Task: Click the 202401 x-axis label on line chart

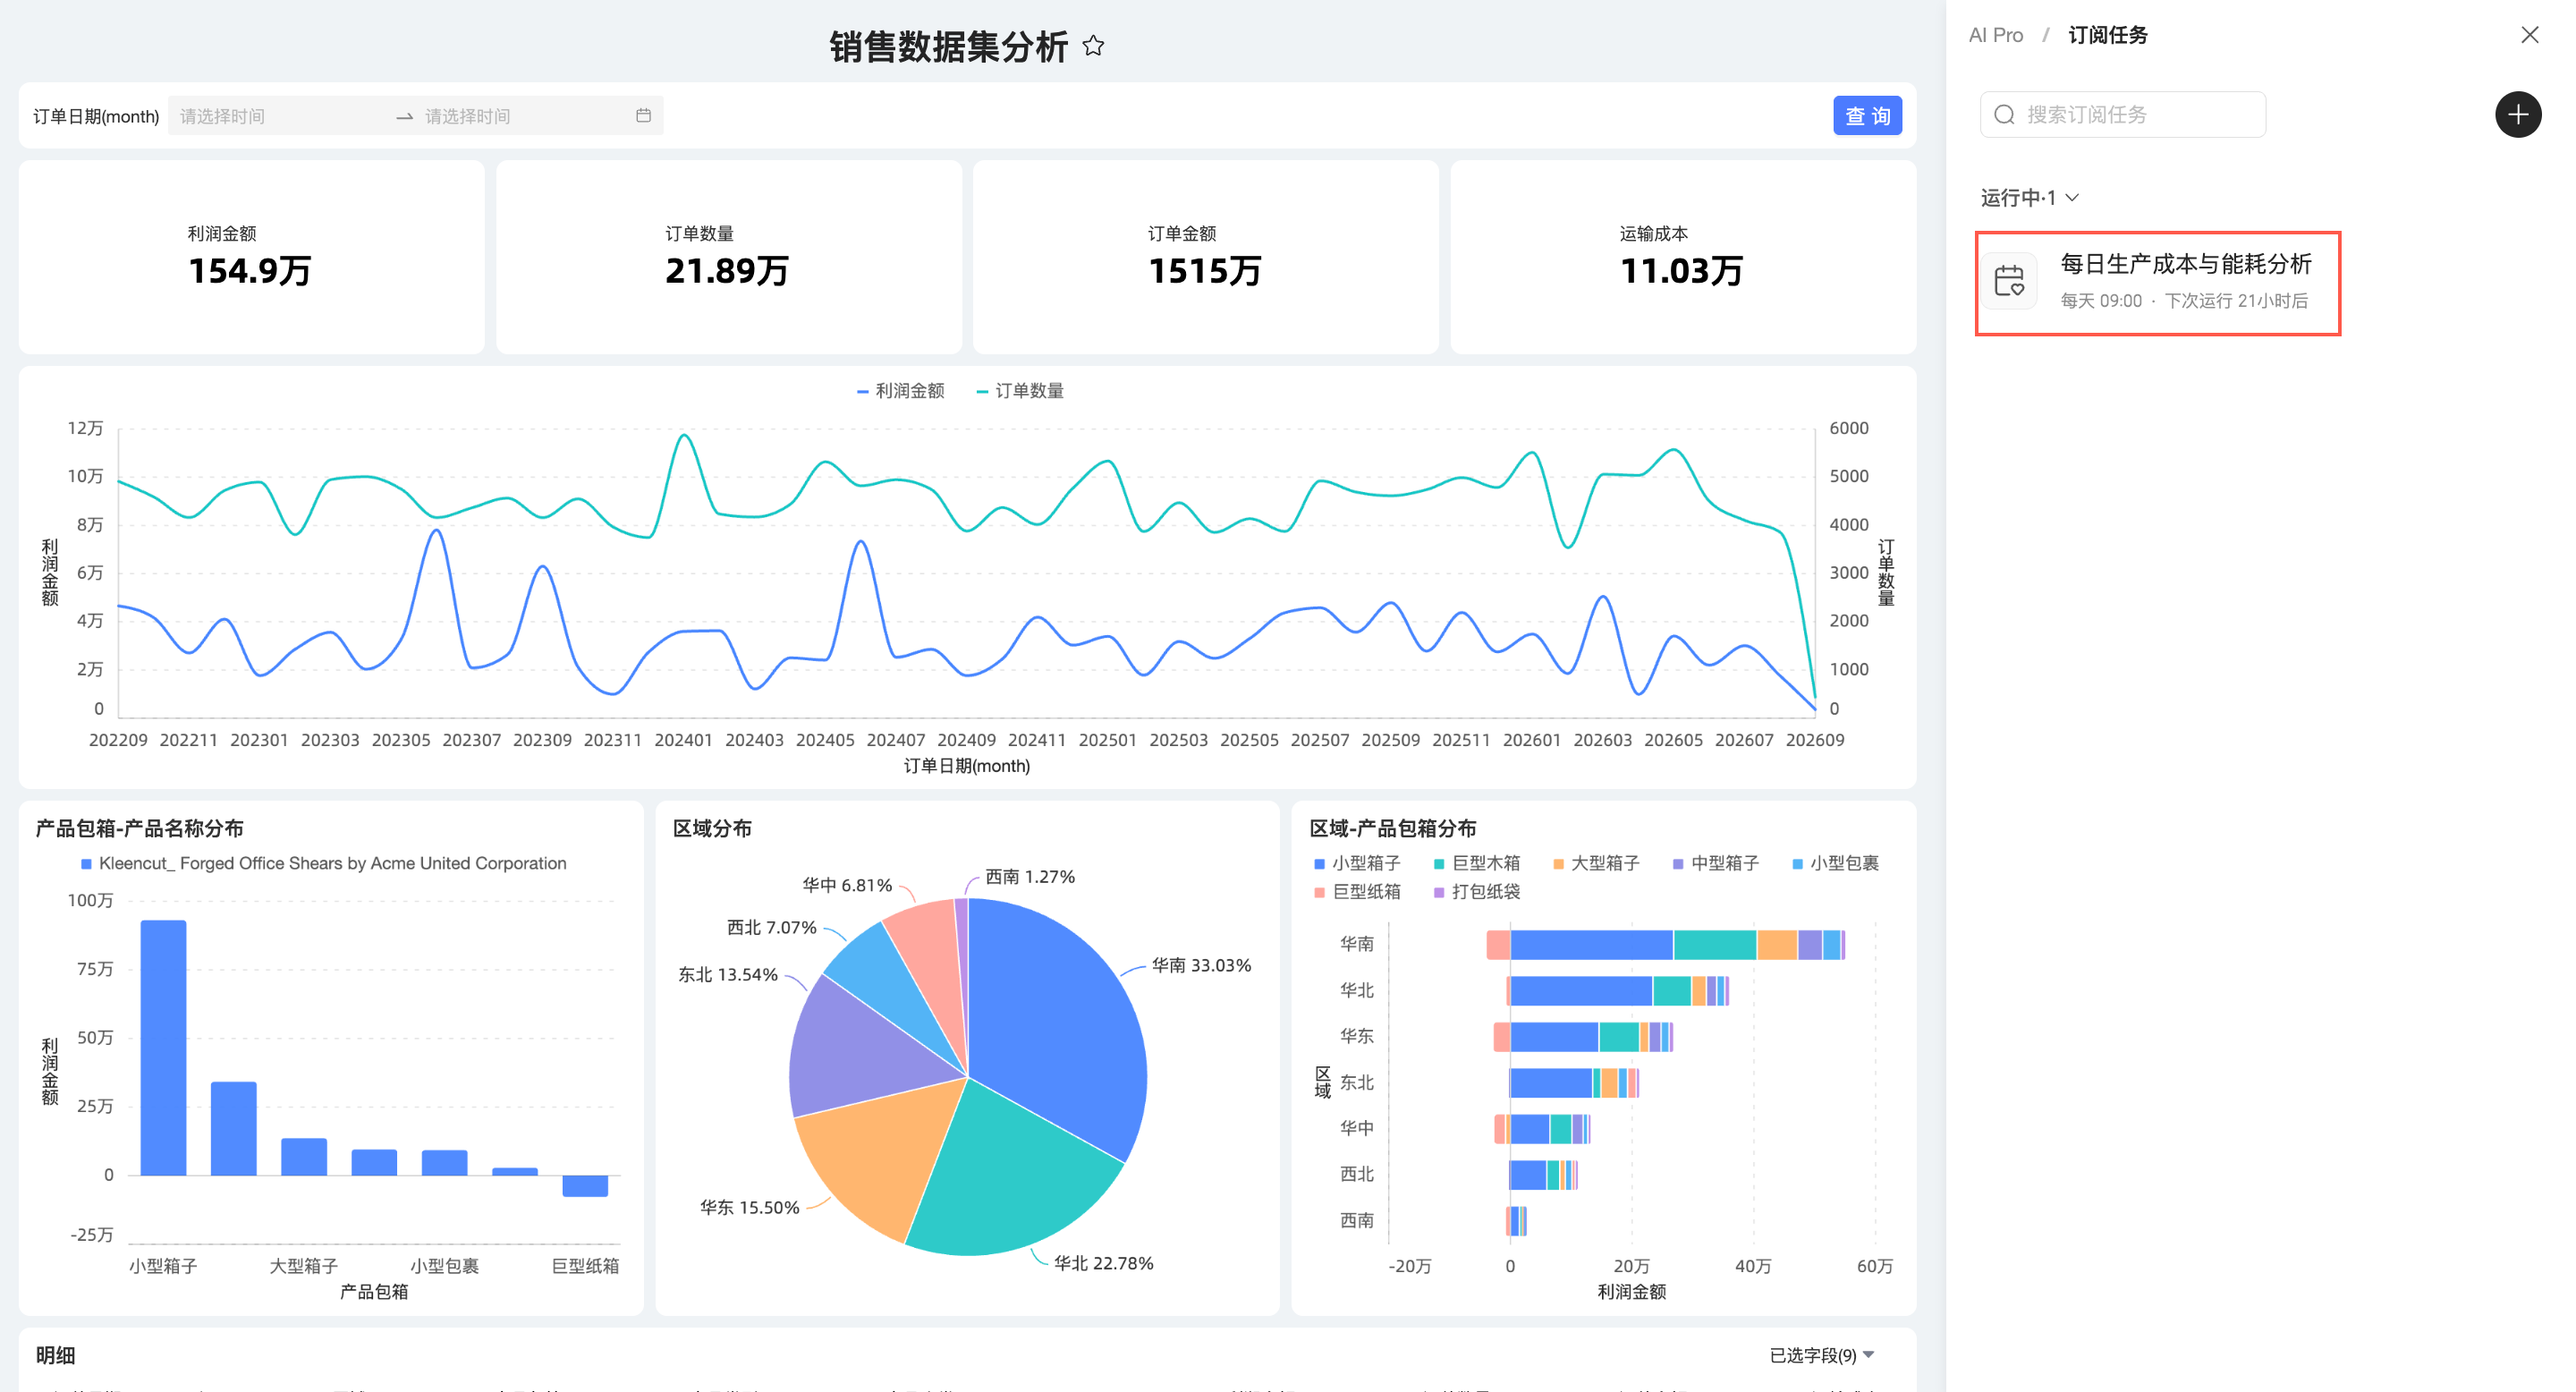Action: point(683,740)
